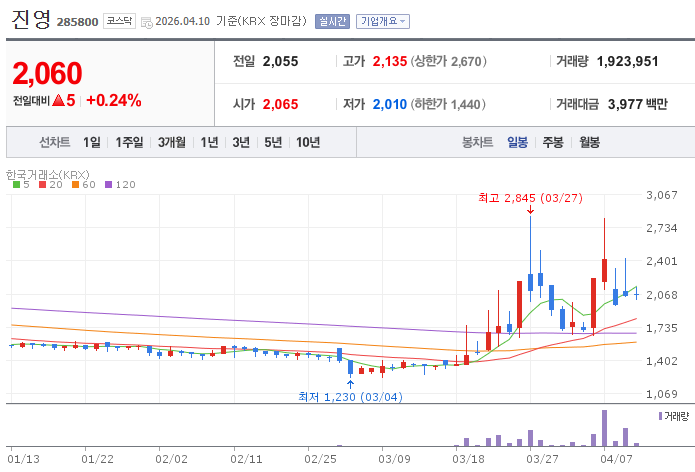Screen dimensions: 695x472
Task: Click the 최고 2,845 (03/27) marker label
Action: [530, 198]
